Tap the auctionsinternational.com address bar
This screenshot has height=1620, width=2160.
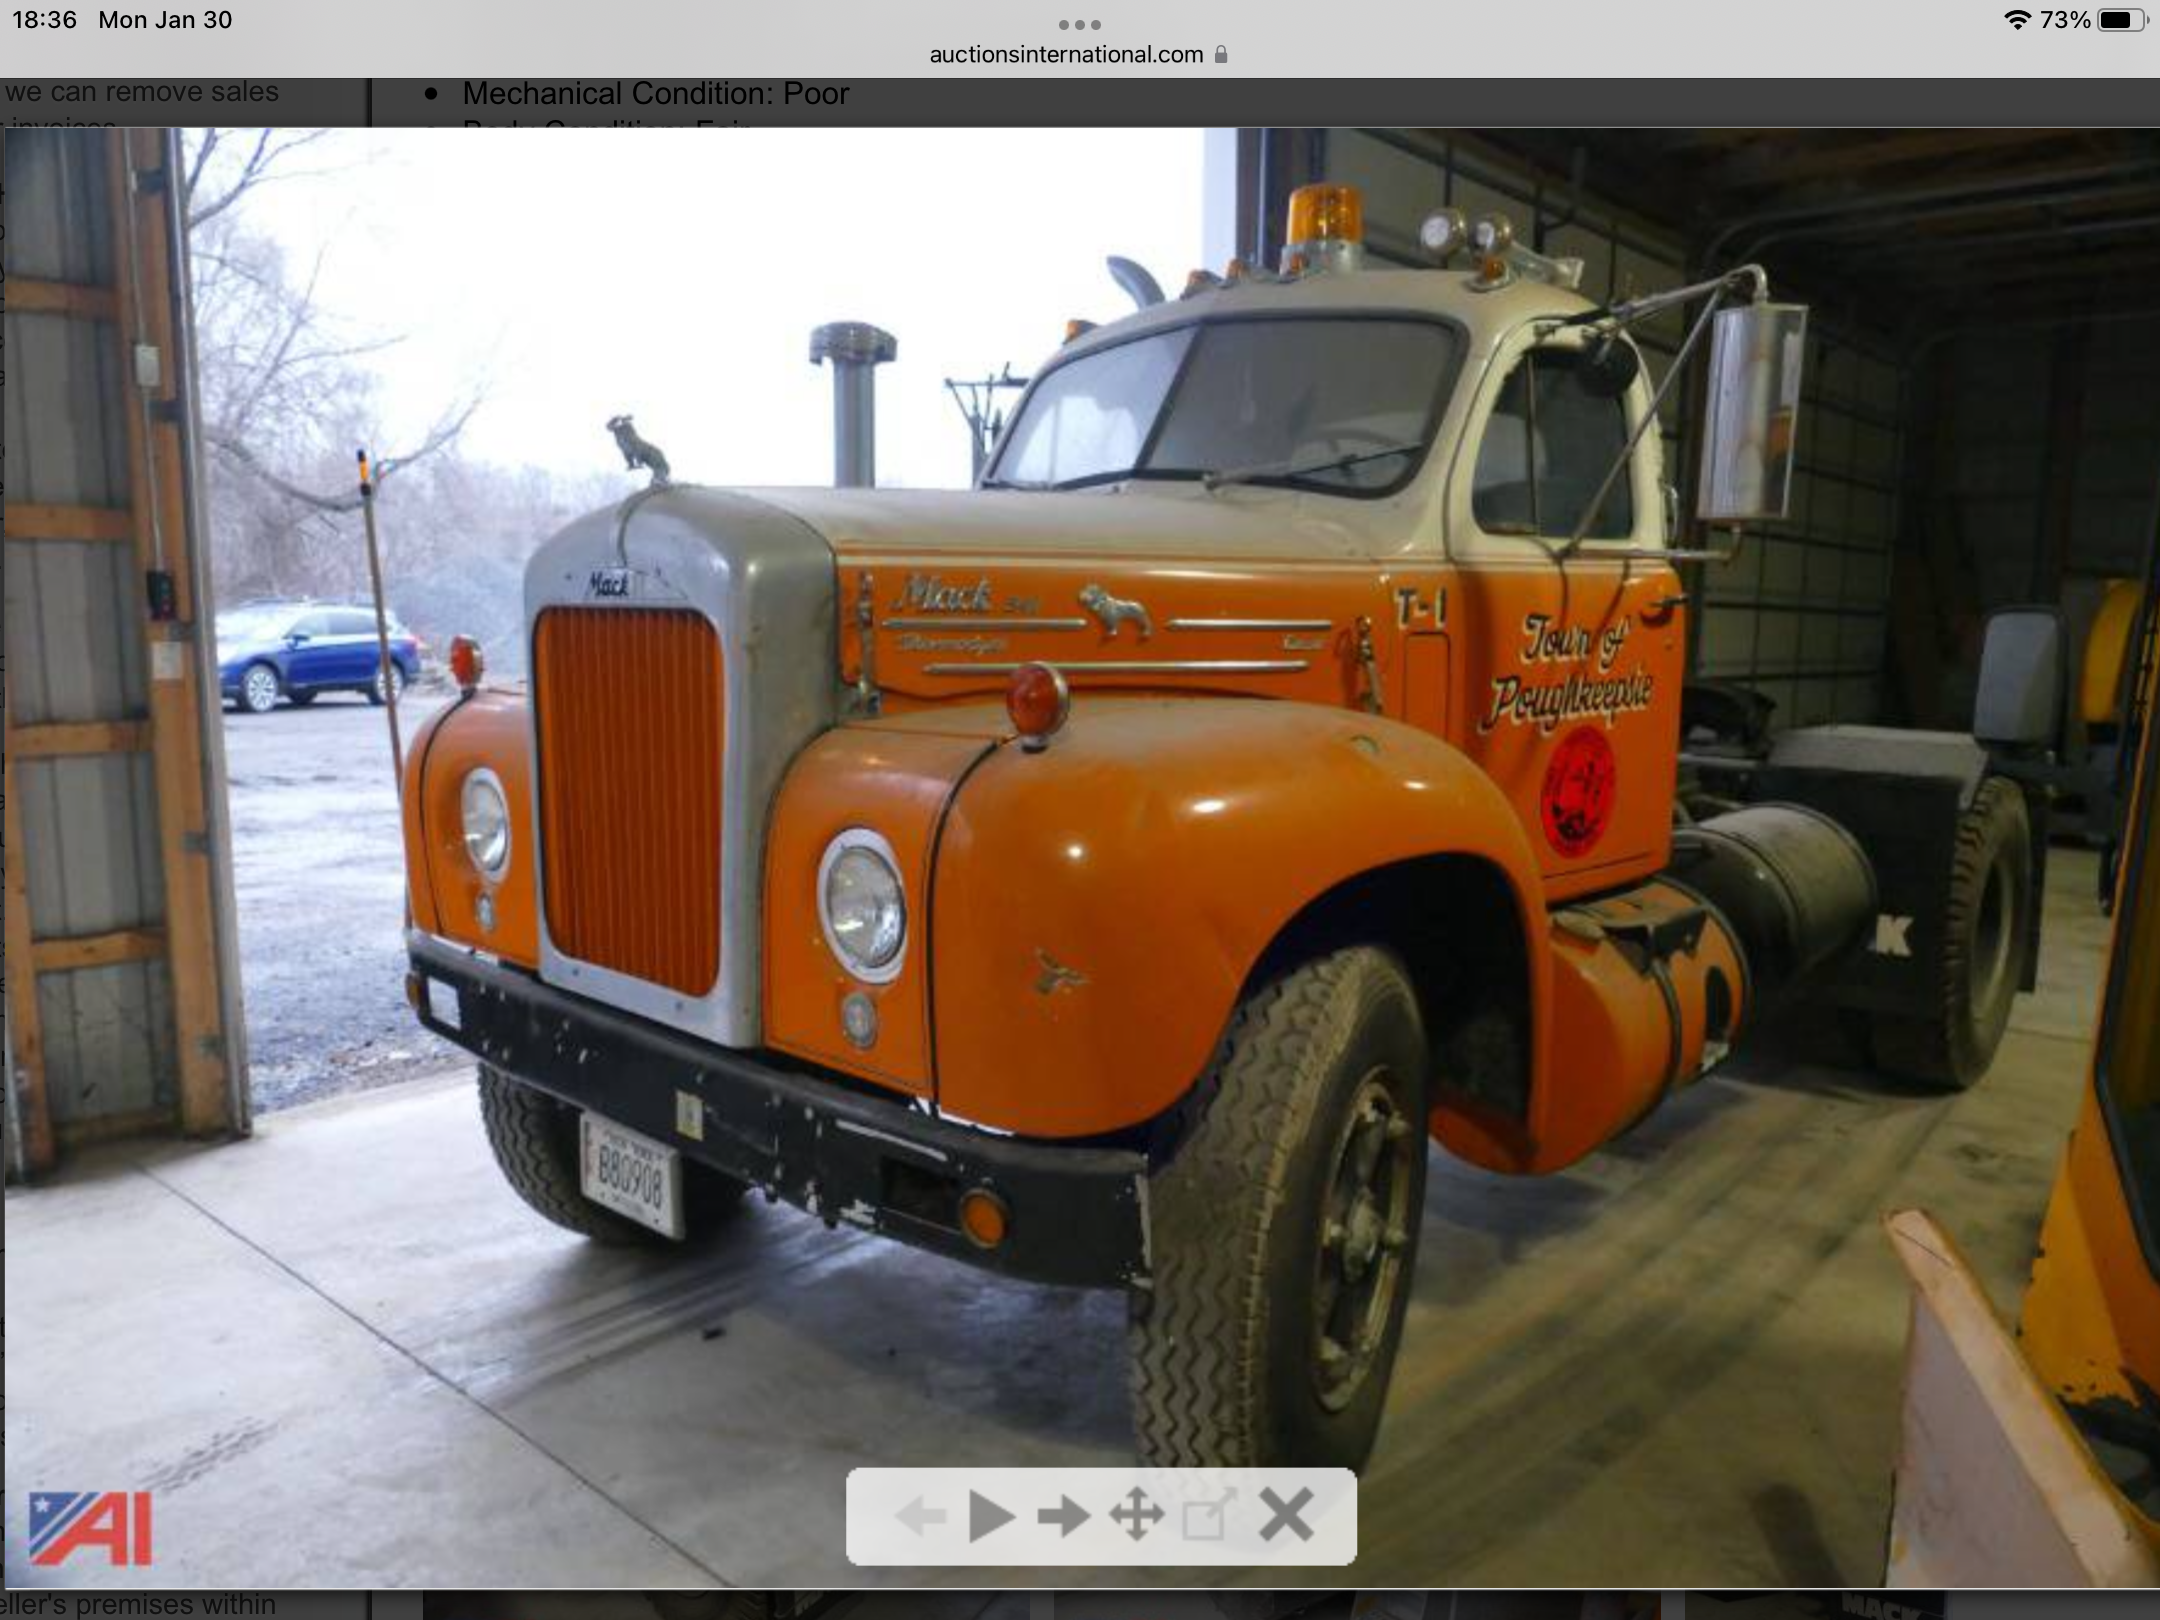pos(1079,55)
